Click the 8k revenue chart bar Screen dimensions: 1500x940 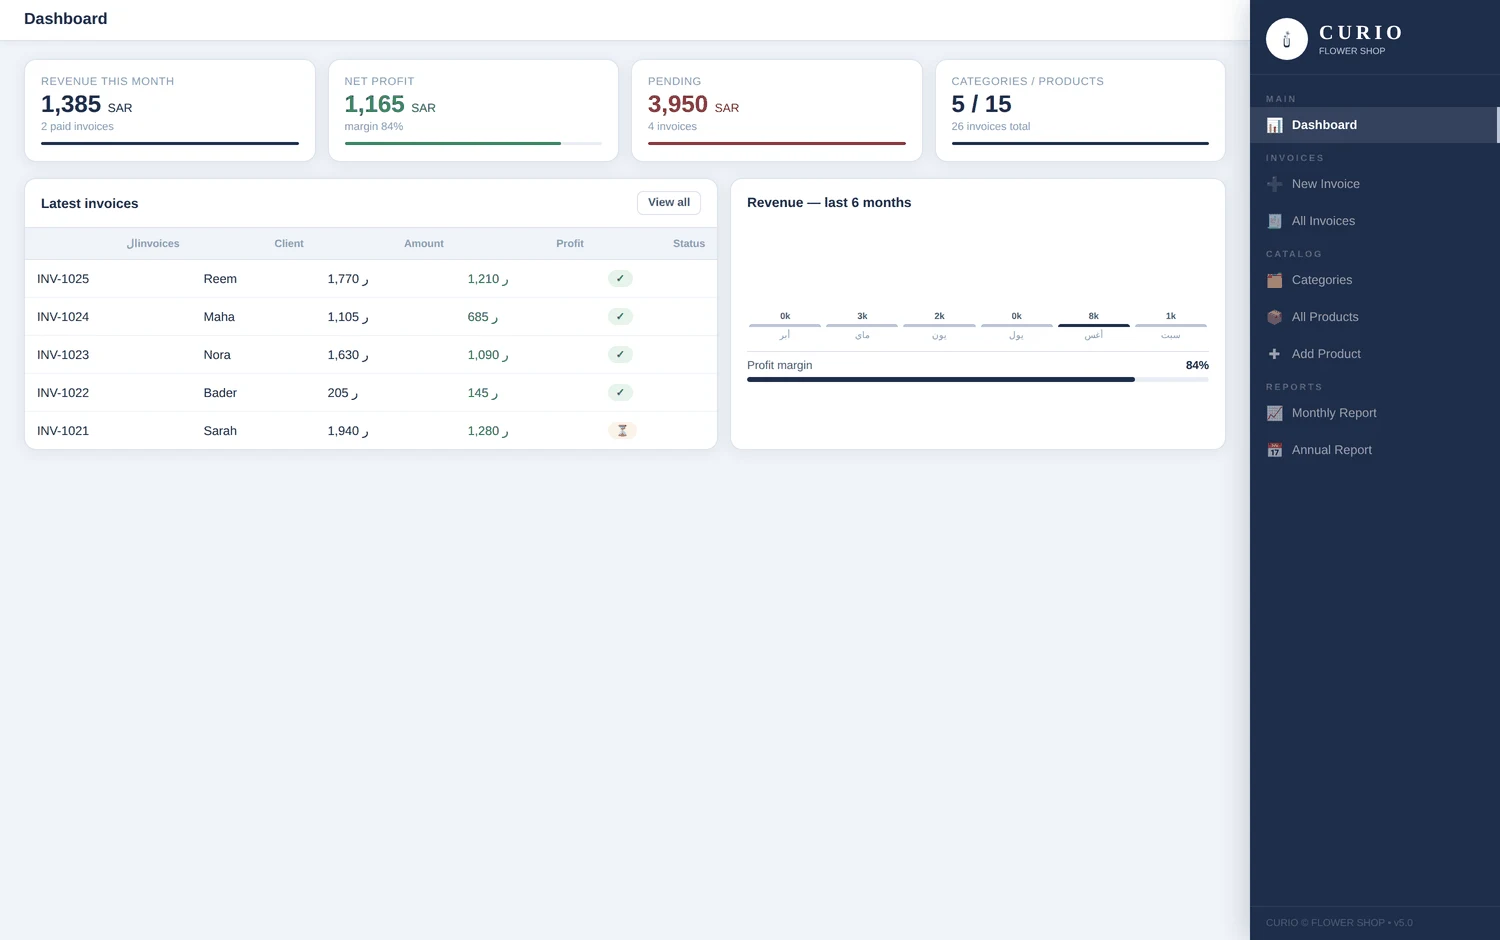coord(1094,325)
